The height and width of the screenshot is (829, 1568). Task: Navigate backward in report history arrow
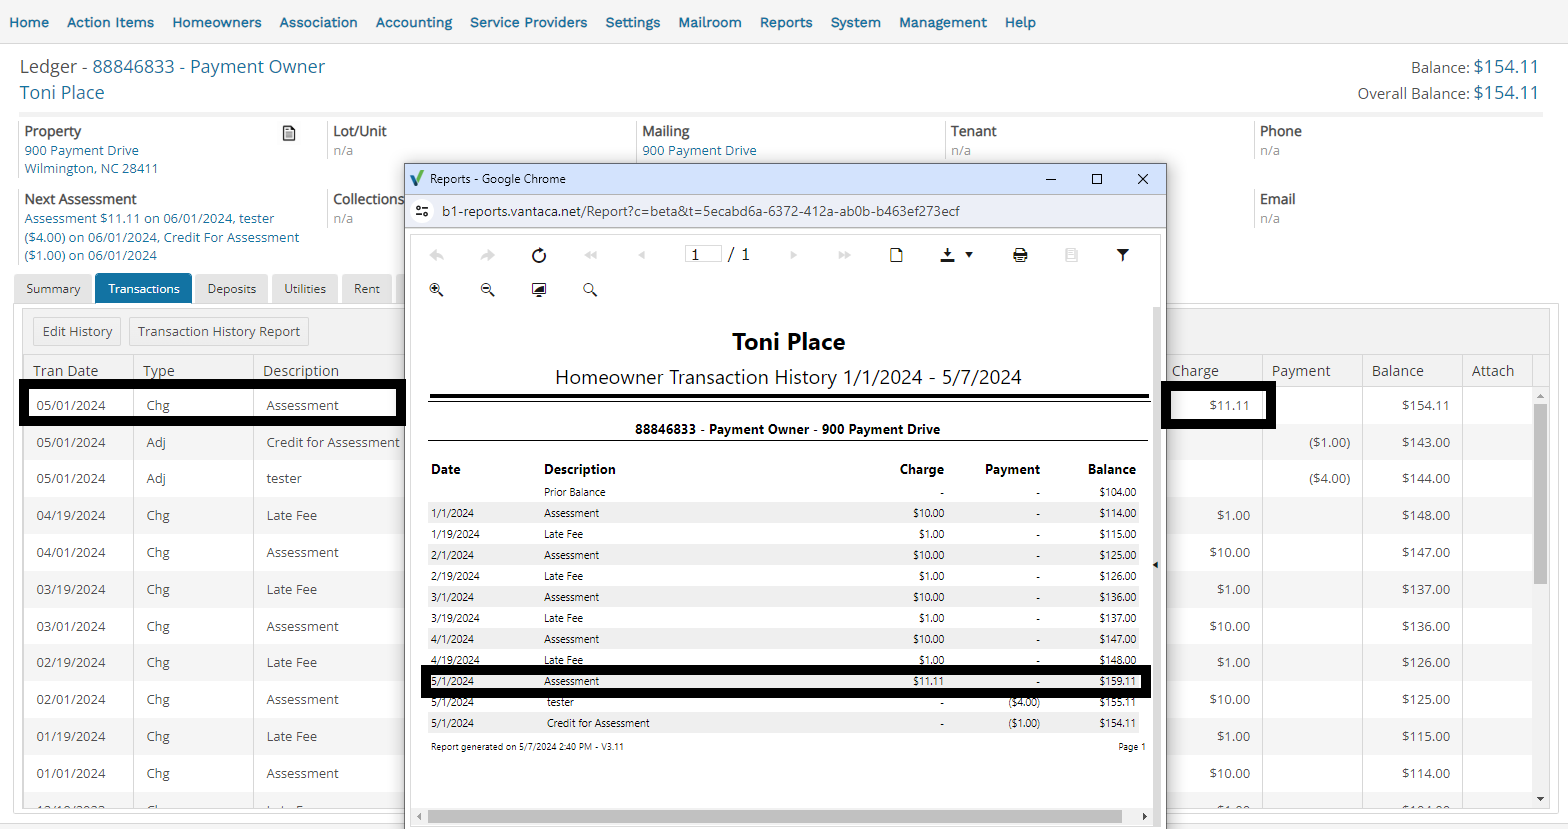437,255
